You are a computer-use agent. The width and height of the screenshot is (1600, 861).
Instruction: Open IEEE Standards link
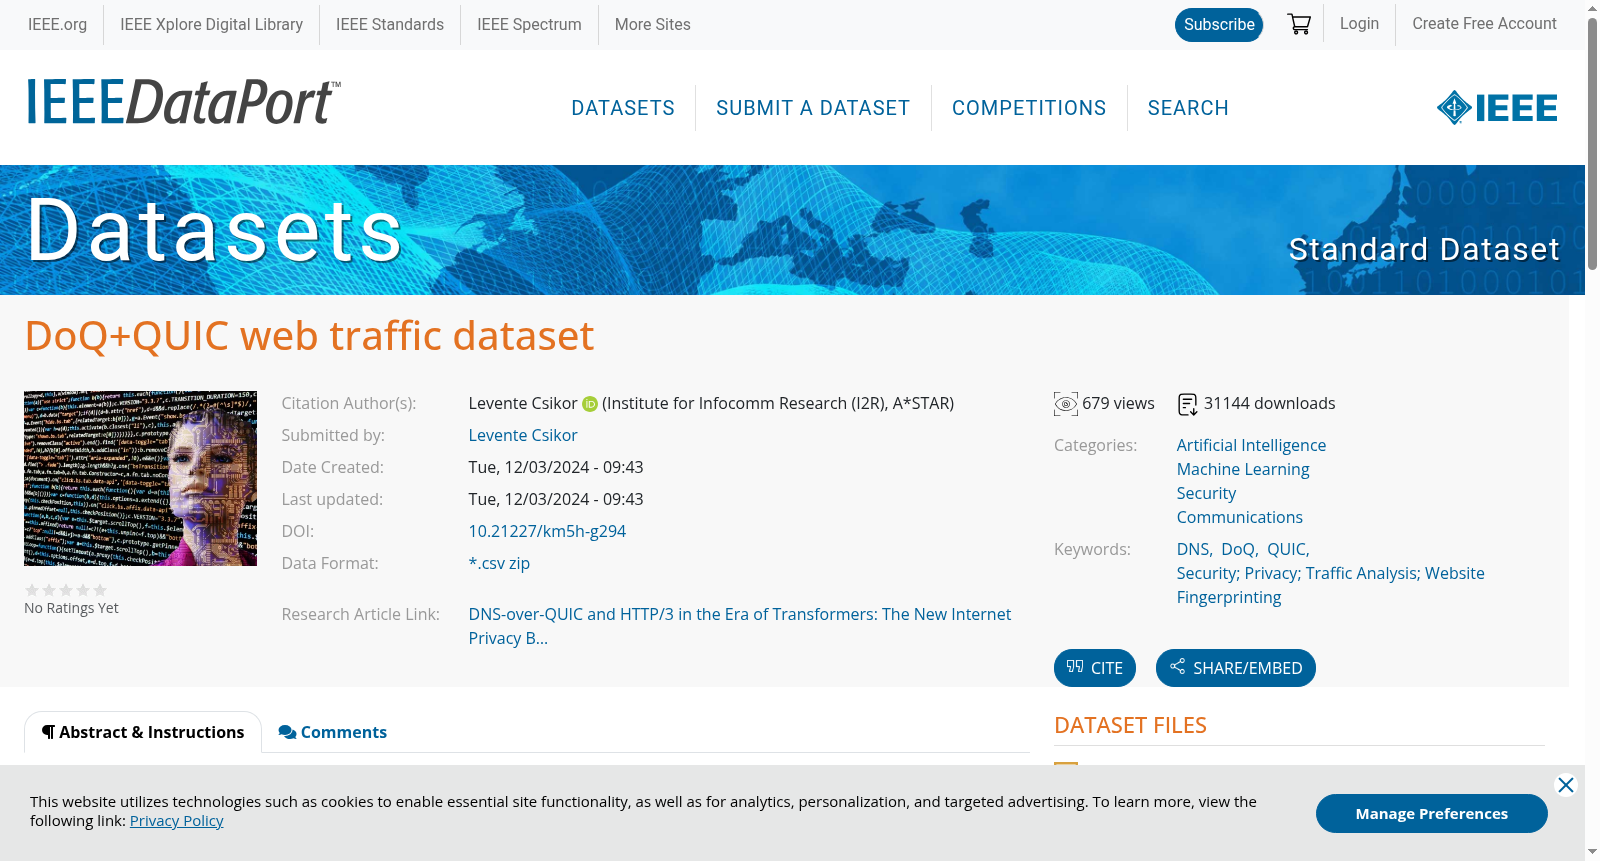pyautogui.click(x=390, y=25)
